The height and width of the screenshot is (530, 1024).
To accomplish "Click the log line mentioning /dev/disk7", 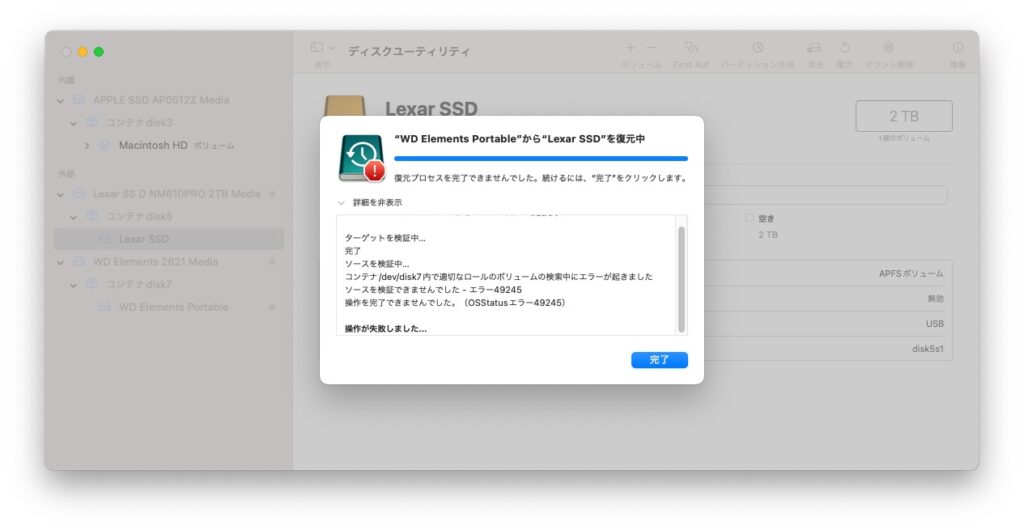I will [x=499, y=277].
